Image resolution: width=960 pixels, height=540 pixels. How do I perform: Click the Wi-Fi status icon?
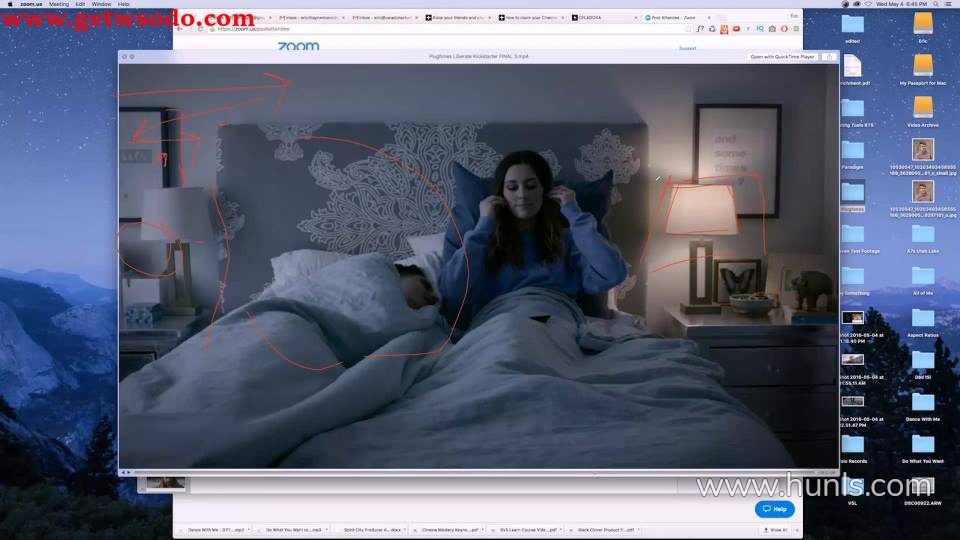click(868, 4)
